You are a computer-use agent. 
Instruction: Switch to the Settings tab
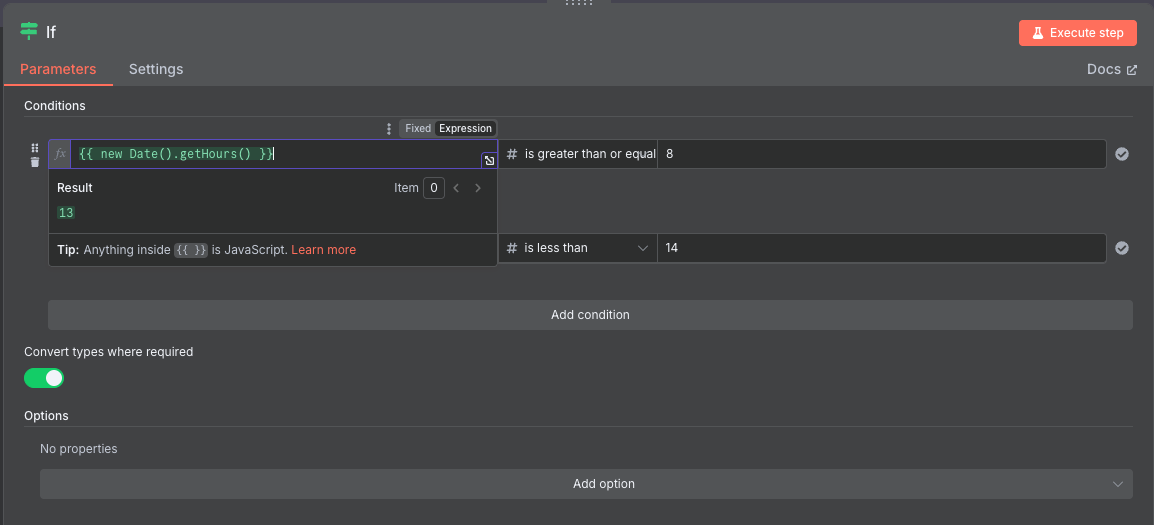(156, 69)
